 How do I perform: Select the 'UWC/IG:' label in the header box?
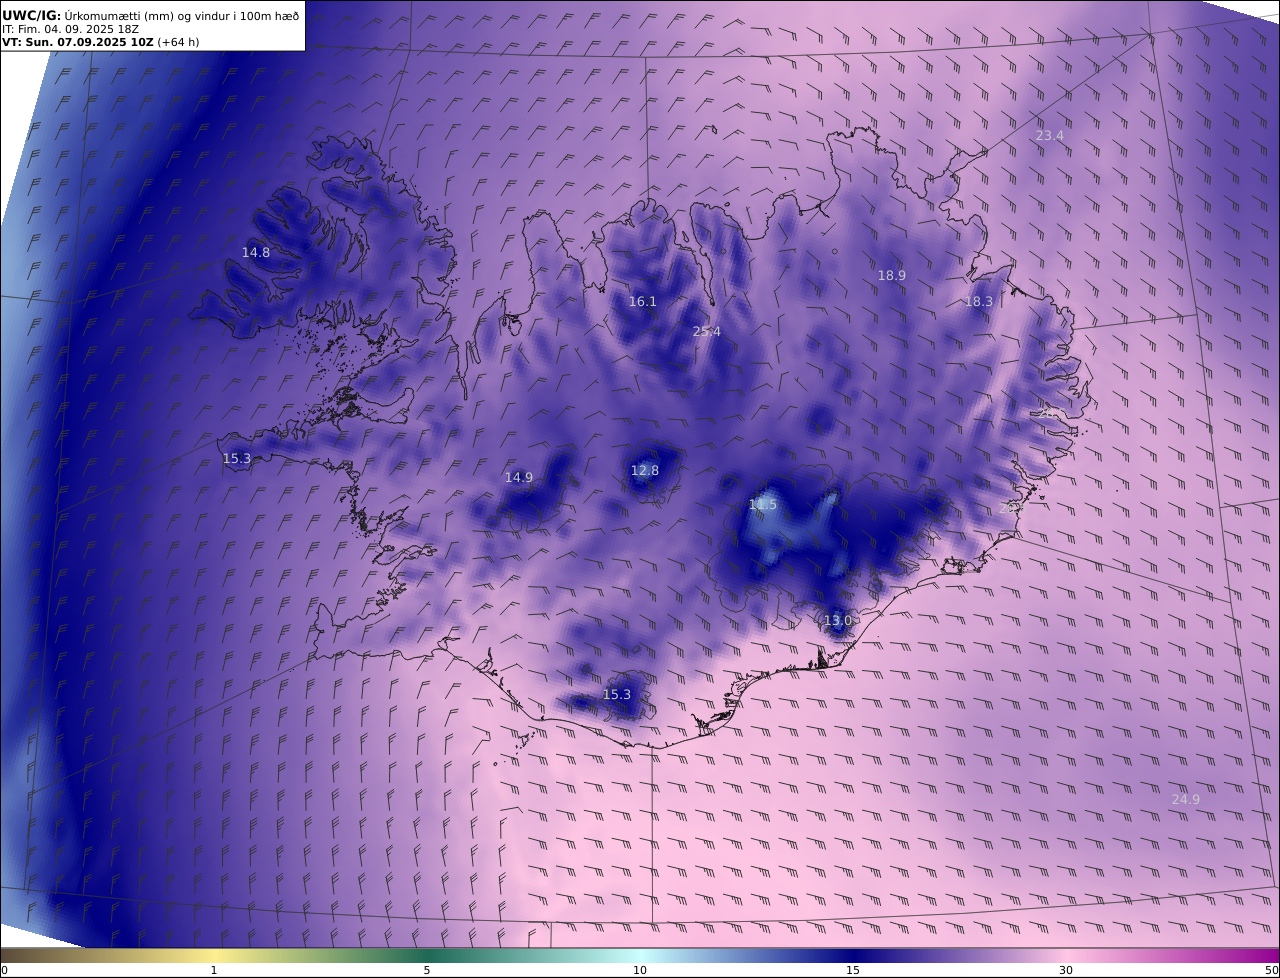coord(32,15)
